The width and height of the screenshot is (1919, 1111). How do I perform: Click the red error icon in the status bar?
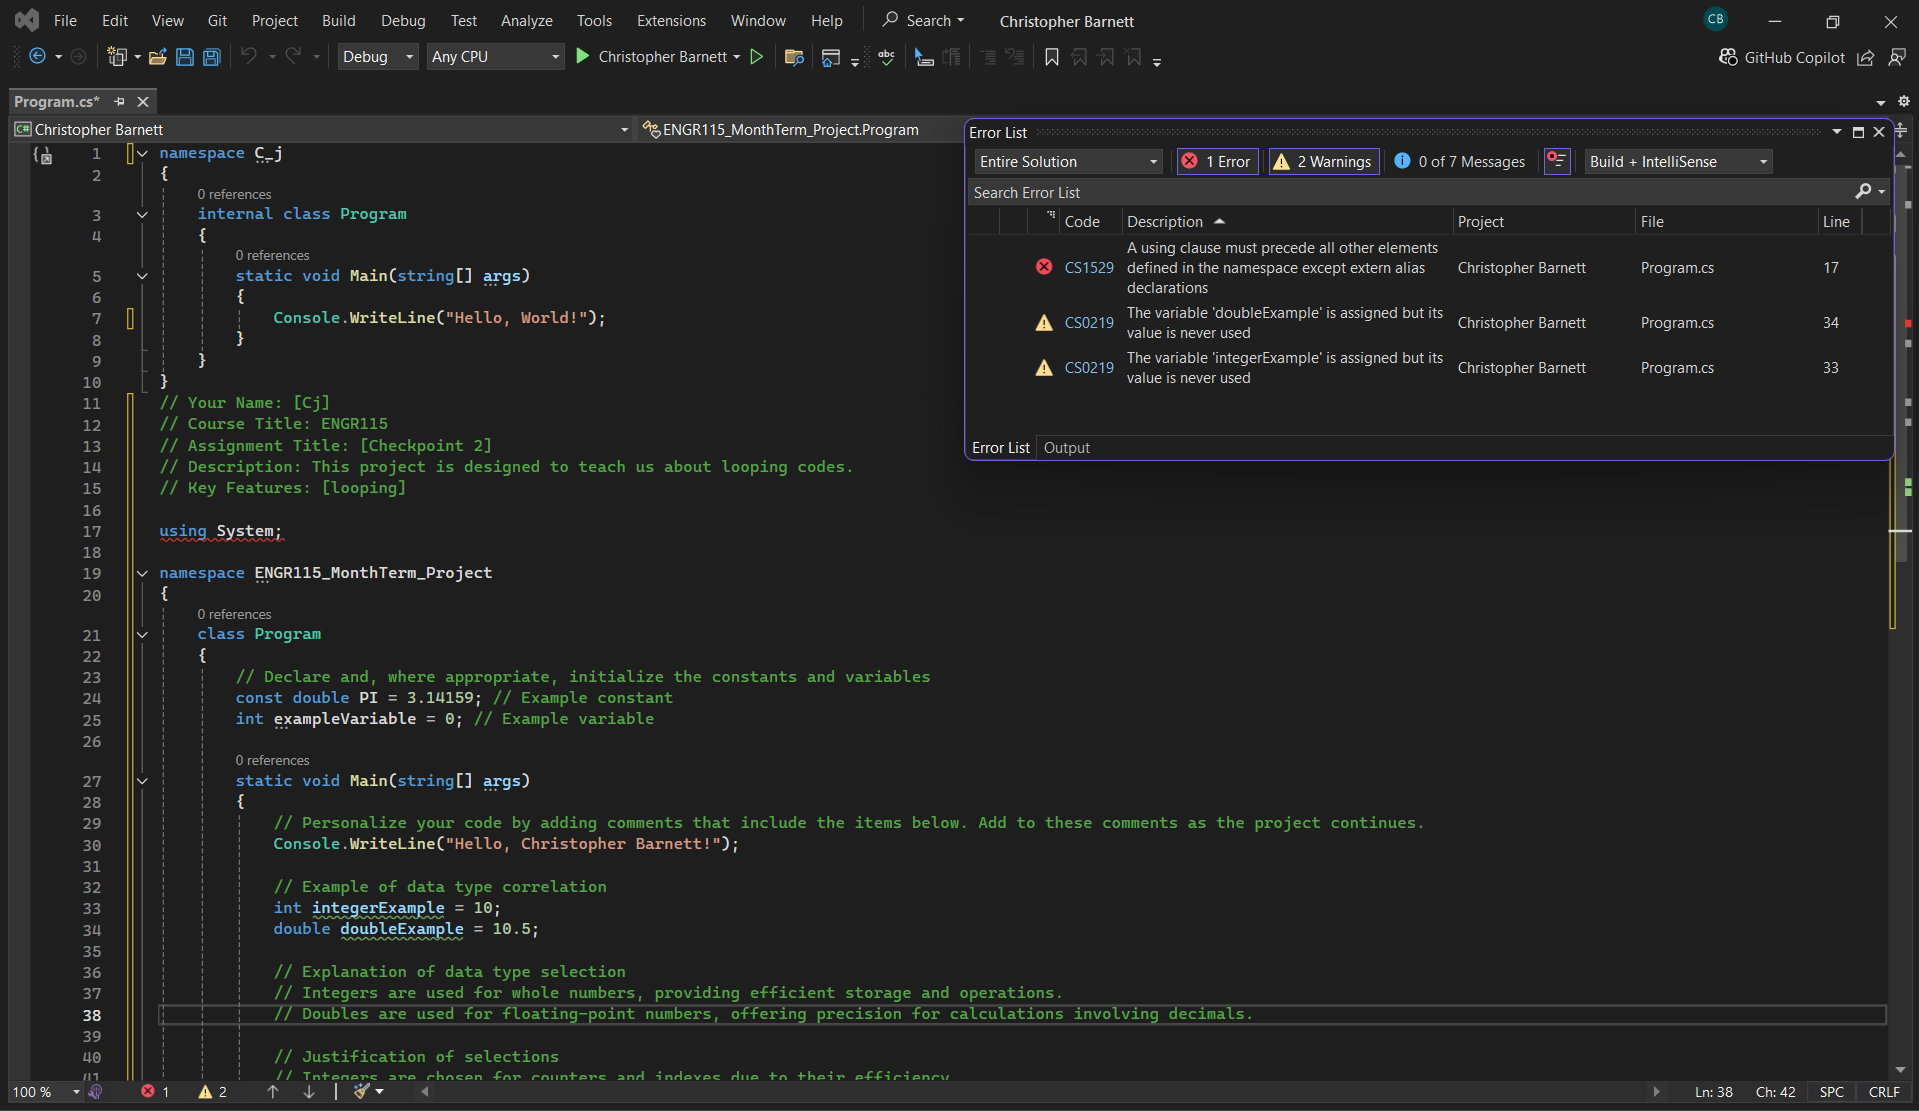(150, 1091)
